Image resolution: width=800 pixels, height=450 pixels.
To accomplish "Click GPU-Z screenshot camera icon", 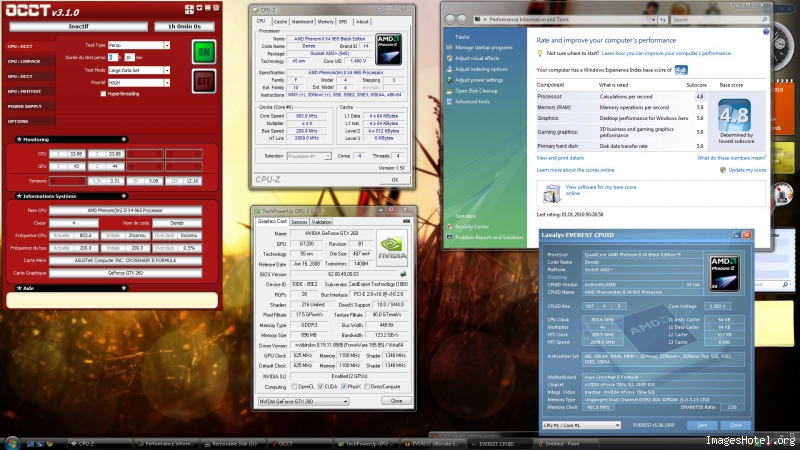I will coord(406,221).
